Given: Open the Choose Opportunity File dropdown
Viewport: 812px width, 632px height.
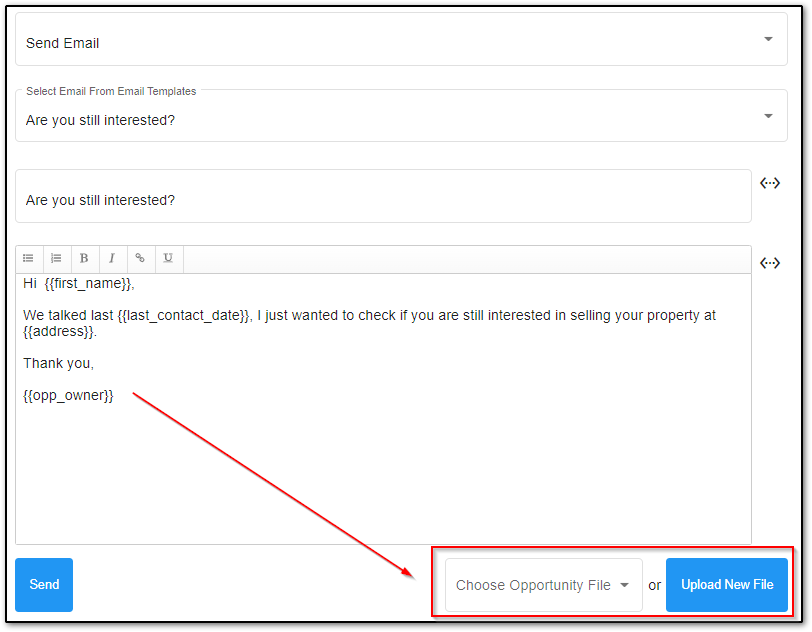Looking at the screenshot, I should pos(543,585).
